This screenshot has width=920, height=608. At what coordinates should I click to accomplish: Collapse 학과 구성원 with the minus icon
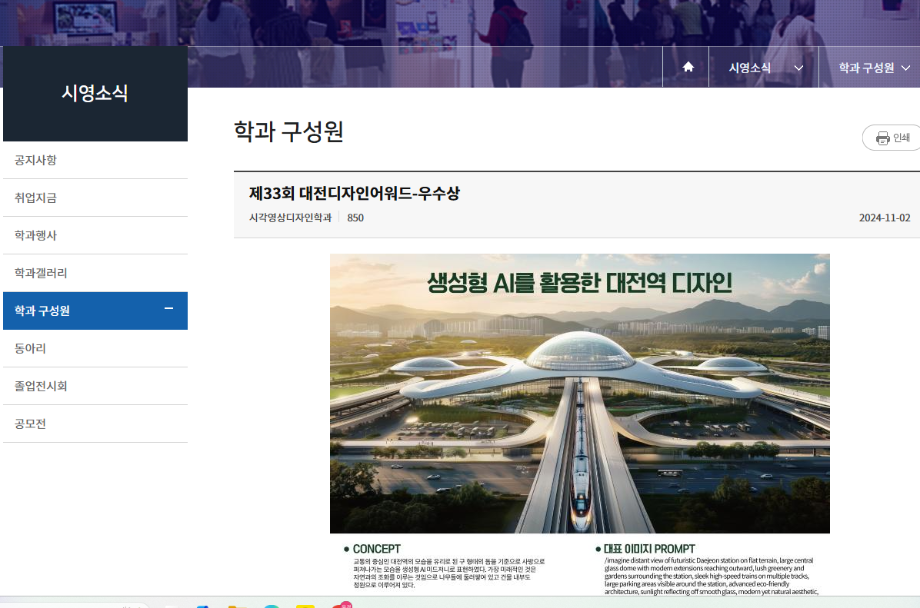(x=168, y=310)
